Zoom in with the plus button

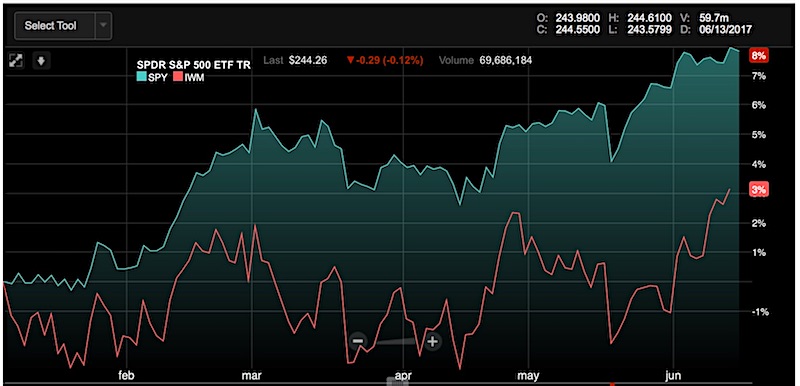433,341
